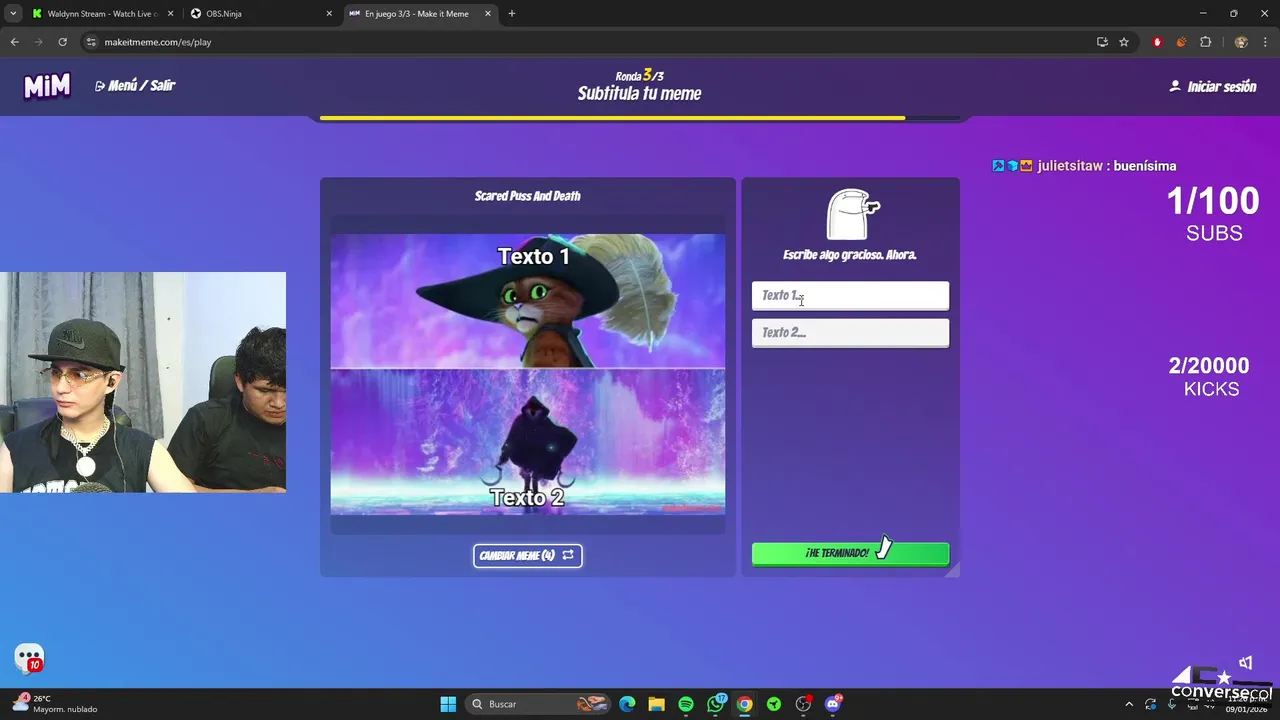Click the MiM logo
This screenshot has height=720, width=1280.
tap(47, 86)
